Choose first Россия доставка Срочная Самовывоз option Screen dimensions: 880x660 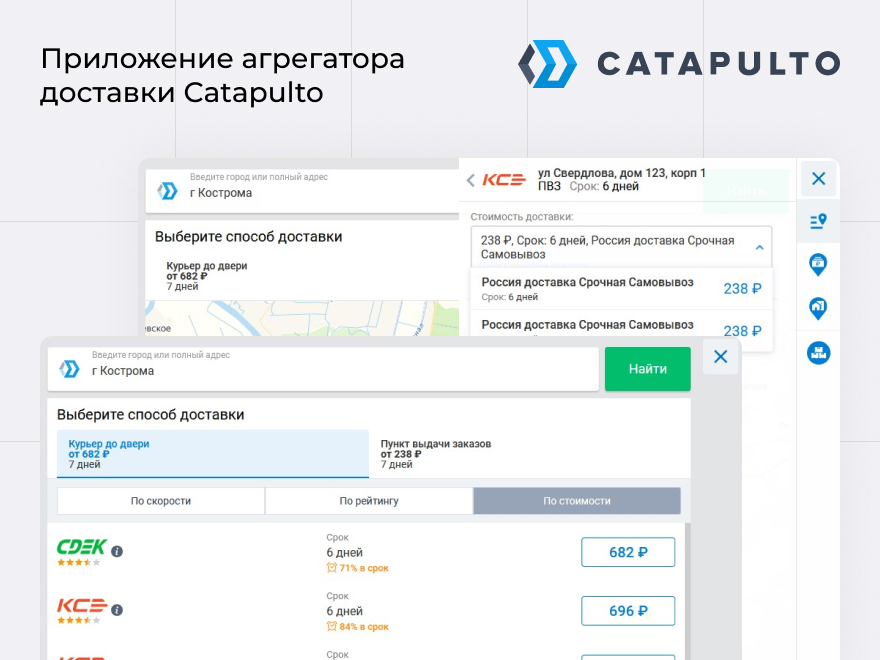(621, 288)
